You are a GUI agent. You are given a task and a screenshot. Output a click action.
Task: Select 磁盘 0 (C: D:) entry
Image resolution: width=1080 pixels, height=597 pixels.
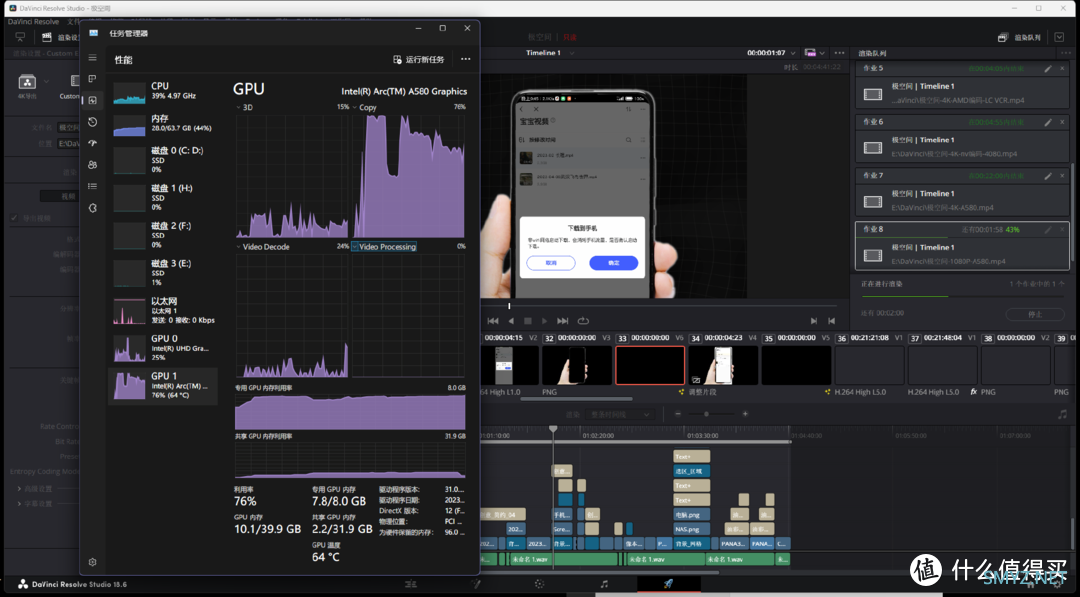[163, 160]
